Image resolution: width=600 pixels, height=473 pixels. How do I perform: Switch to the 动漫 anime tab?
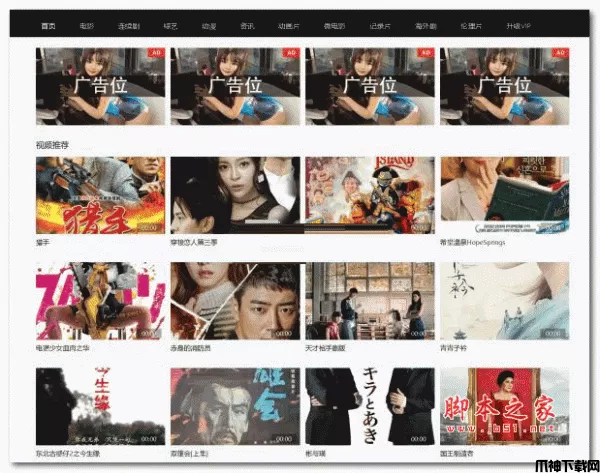coord(209,26)
